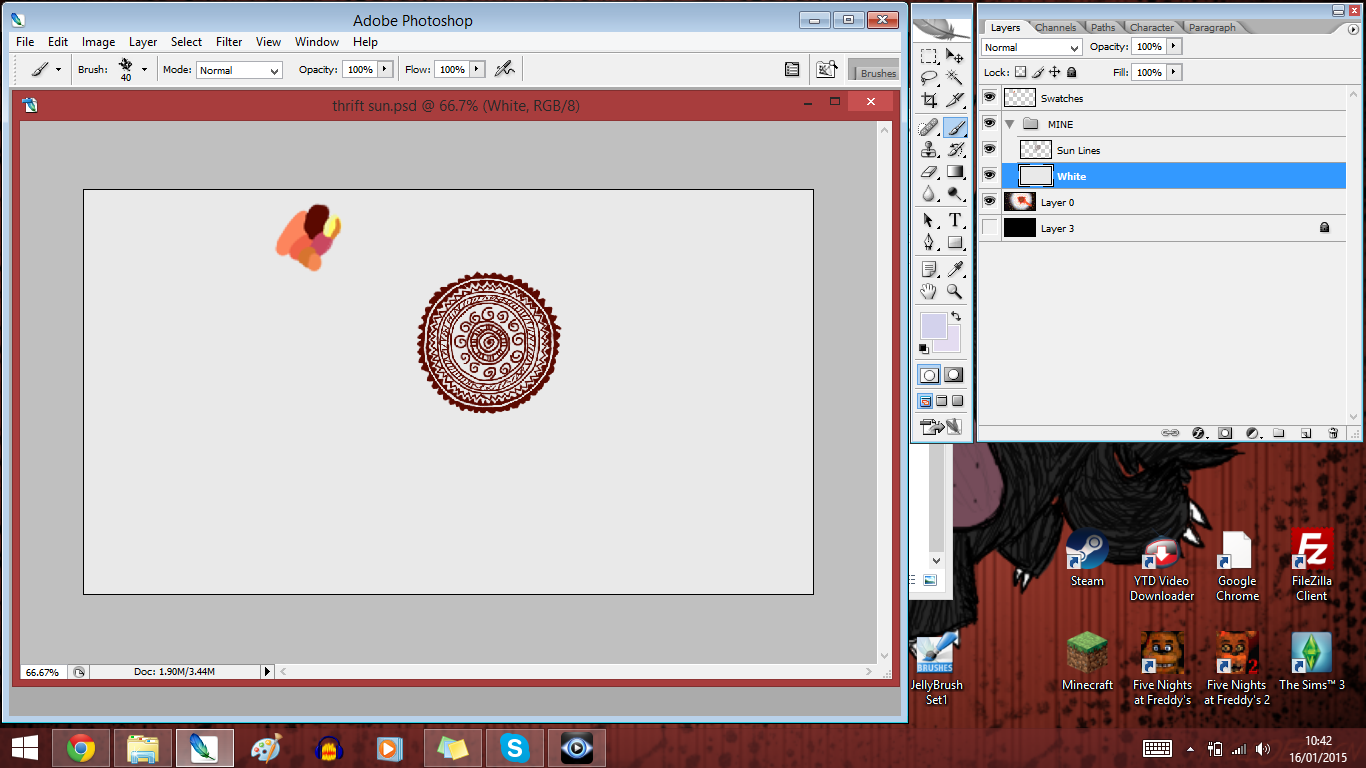
Task: Toggle visibility of the Sun Lines layer
Action: tap(989, 149)
